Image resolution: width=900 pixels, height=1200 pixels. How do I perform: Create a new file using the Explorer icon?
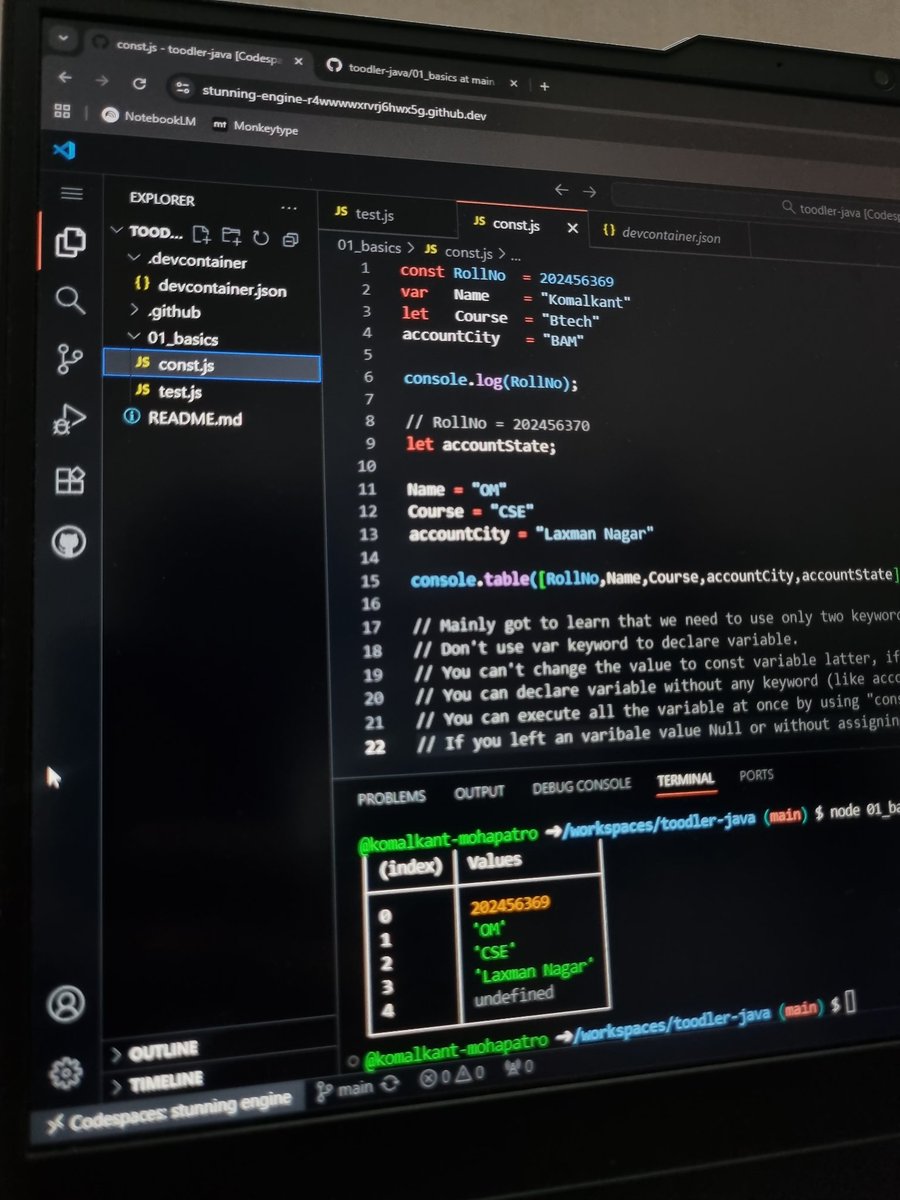(x=202, y=234)
